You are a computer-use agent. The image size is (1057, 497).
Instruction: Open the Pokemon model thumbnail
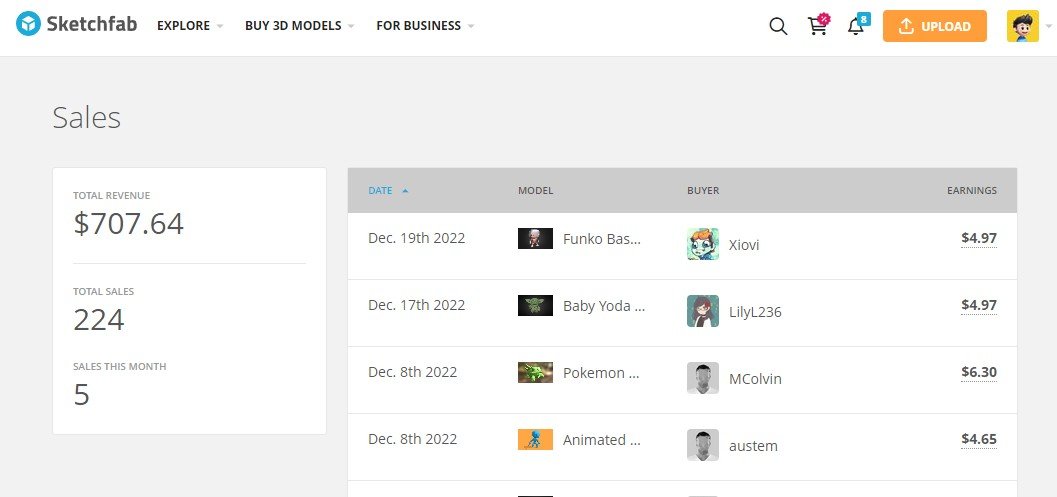coord(535,372)
